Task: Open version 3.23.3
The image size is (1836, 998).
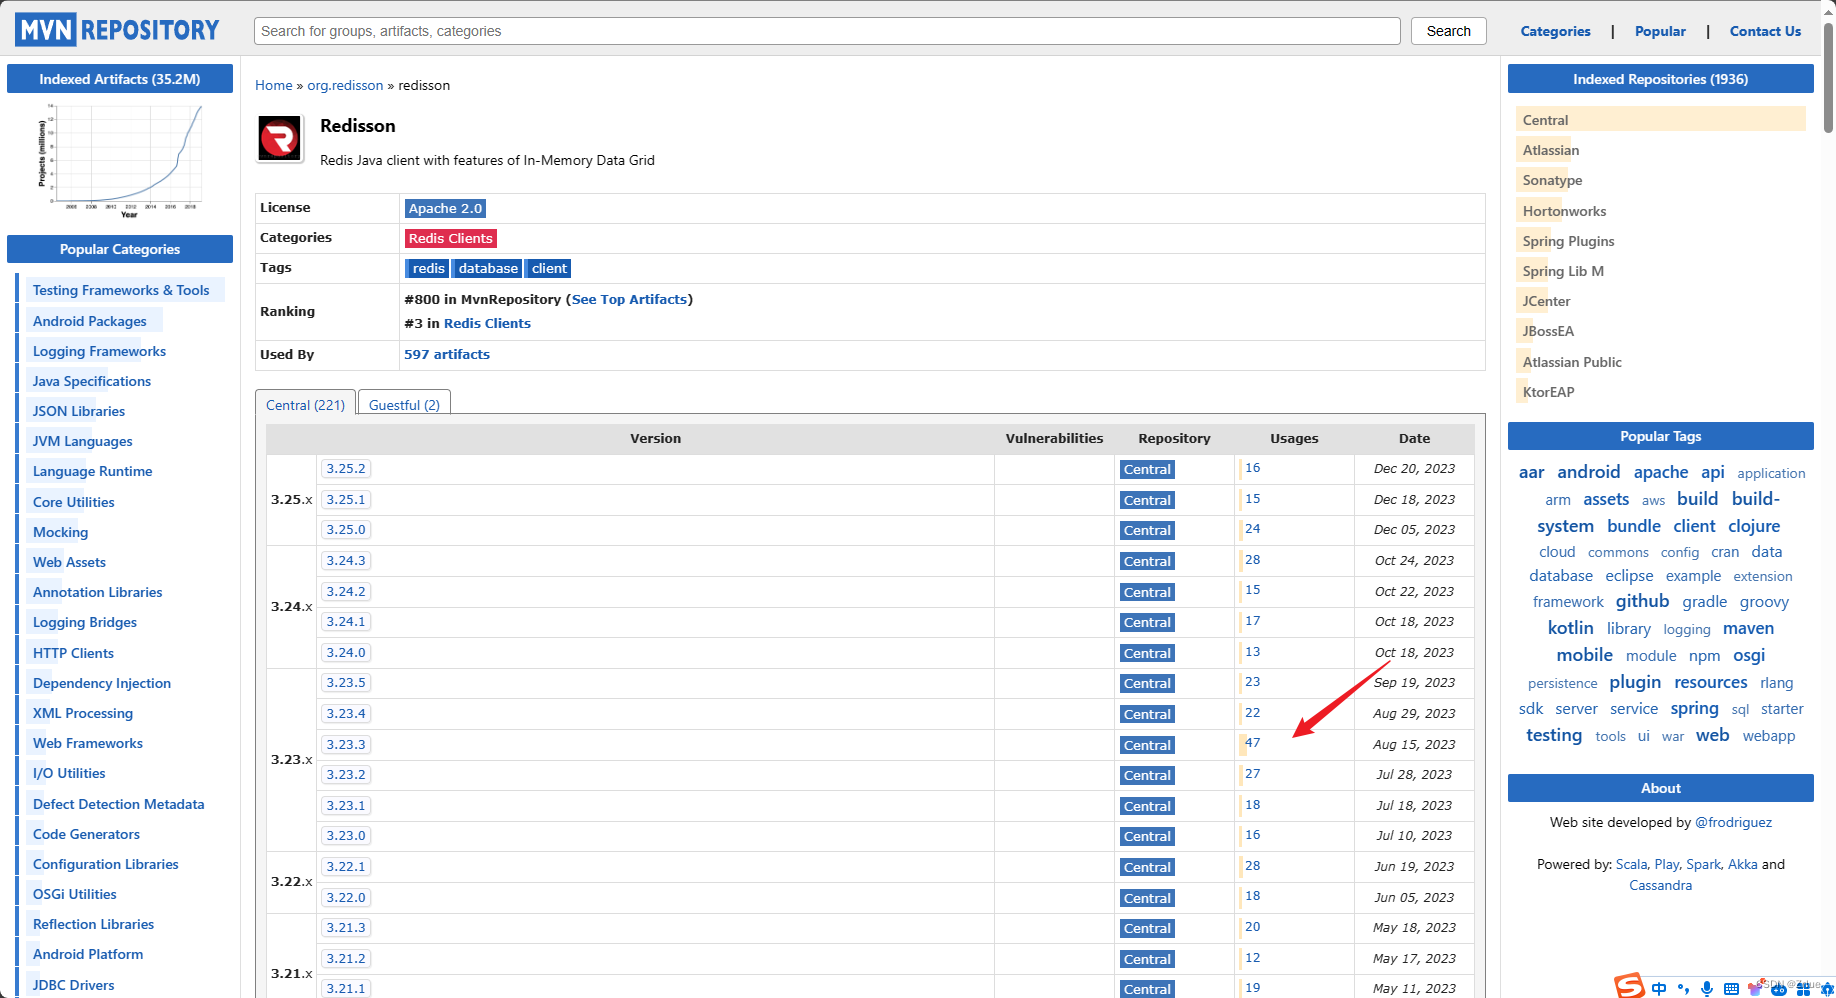Action: [x=346, y=744]
